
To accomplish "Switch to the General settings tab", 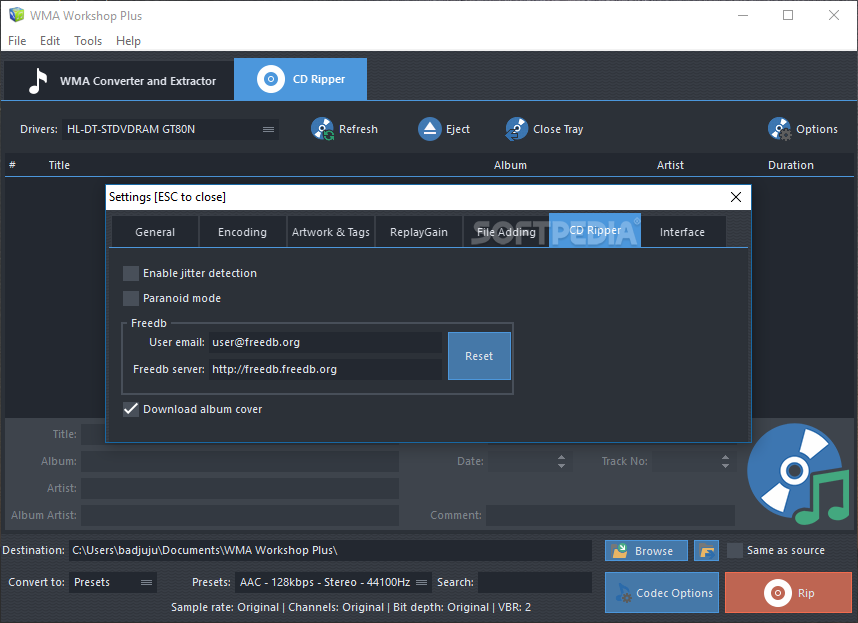I will point(155,232).
